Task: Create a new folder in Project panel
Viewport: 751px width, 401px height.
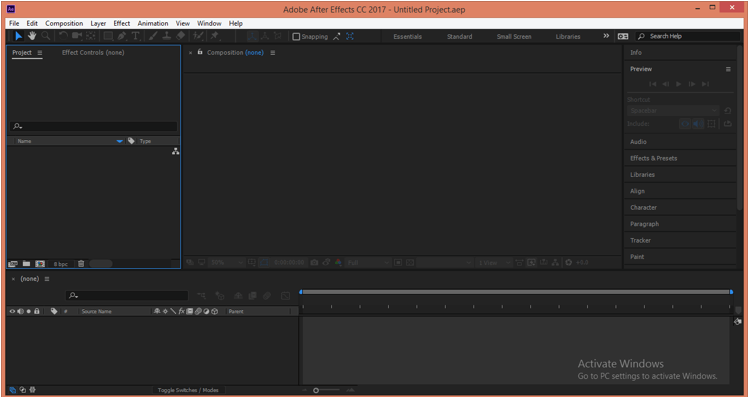Action: coord(26,265)
